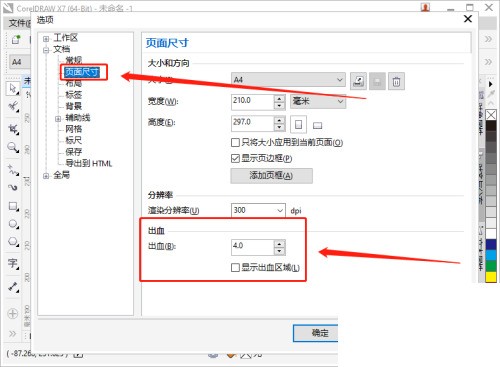Select 标尺 in the options tree
Screen dimensions: 500x367
pyautogui.click(x=73, y=140)
